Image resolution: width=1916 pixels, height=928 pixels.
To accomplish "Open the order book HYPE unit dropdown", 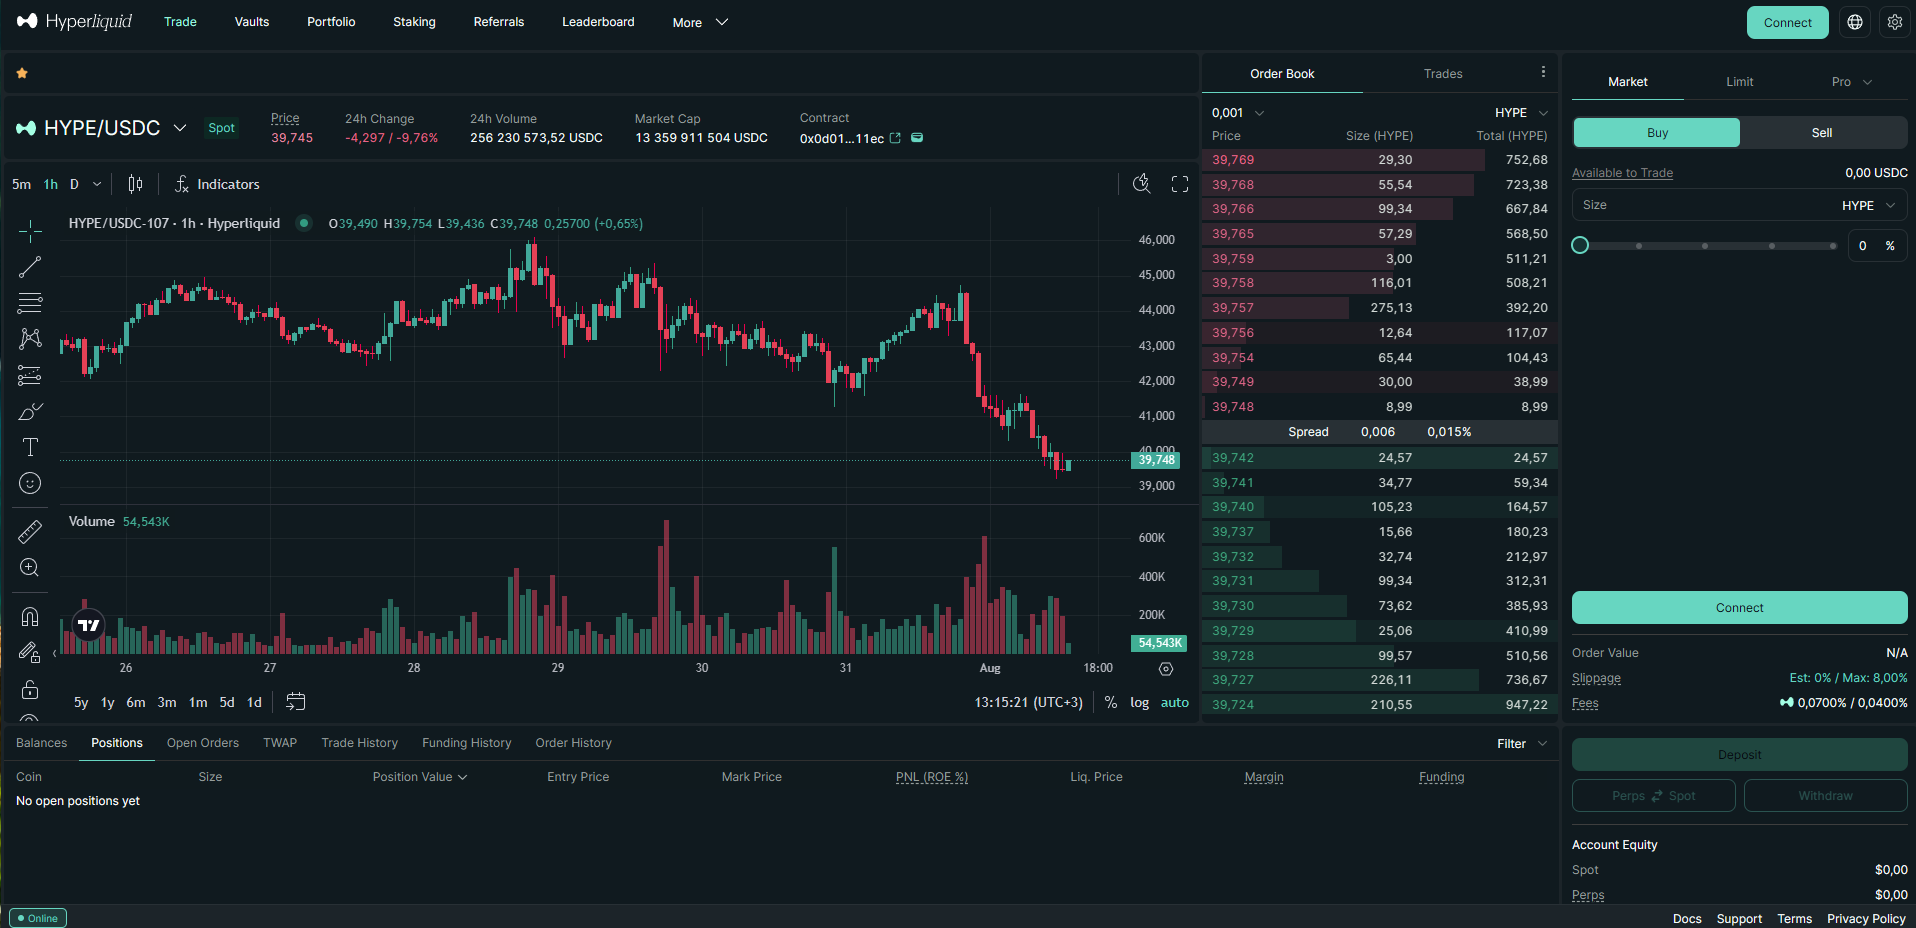I will (x=1521, y=113).
